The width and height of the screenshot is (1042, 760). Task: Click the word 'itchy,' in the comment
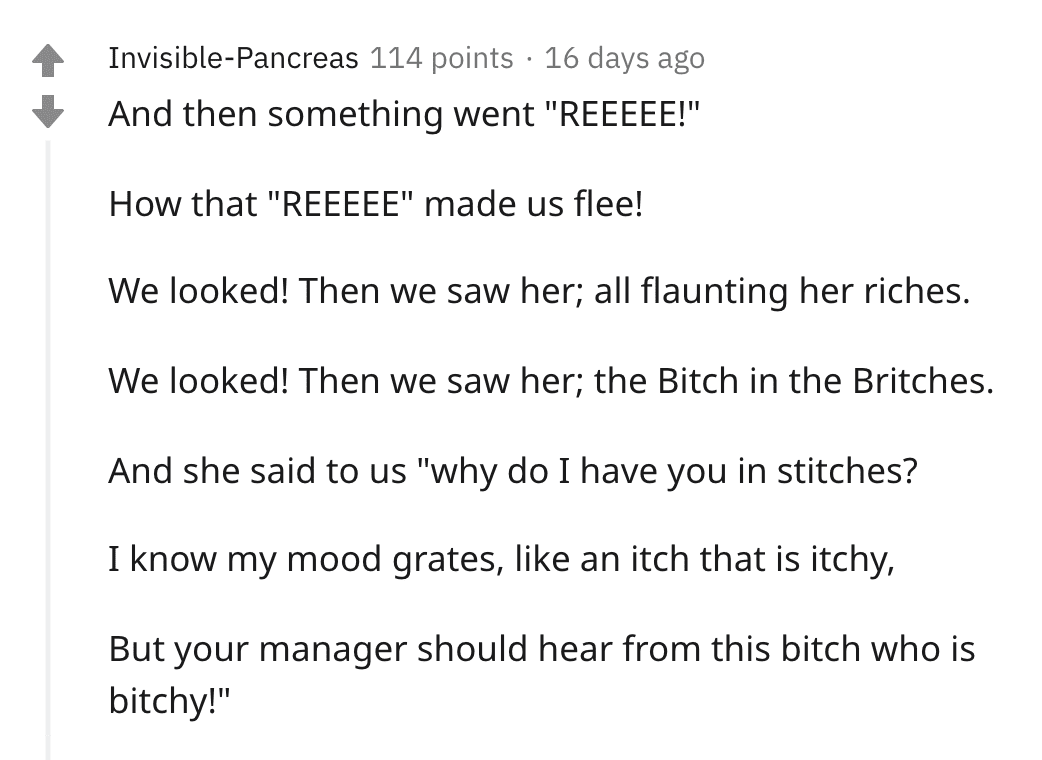tap(853, 559)
